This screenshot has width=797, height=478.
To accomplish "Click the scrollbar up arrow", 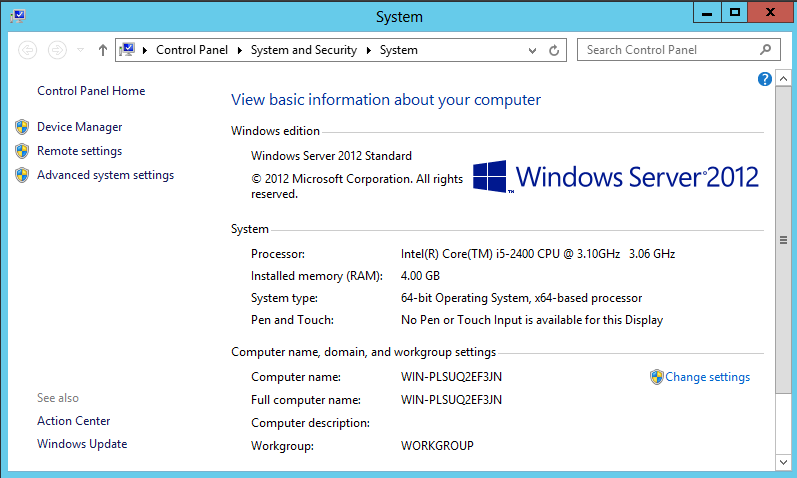I will [783, 79].
